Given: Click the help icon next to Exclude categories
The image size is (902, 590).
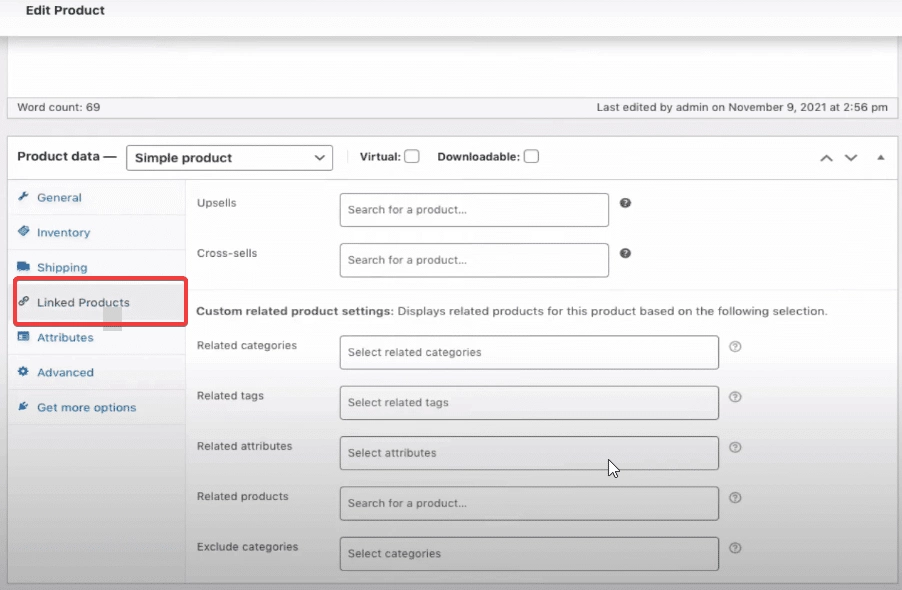Looking at the screenshot, I should (735, 547).
